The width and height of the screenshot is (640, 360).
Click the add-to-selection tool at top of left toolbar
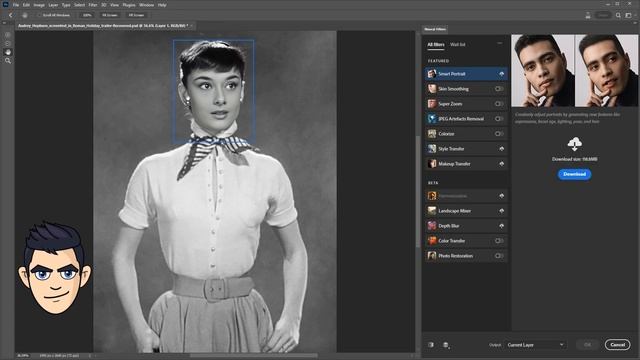(x=8, y=35)
